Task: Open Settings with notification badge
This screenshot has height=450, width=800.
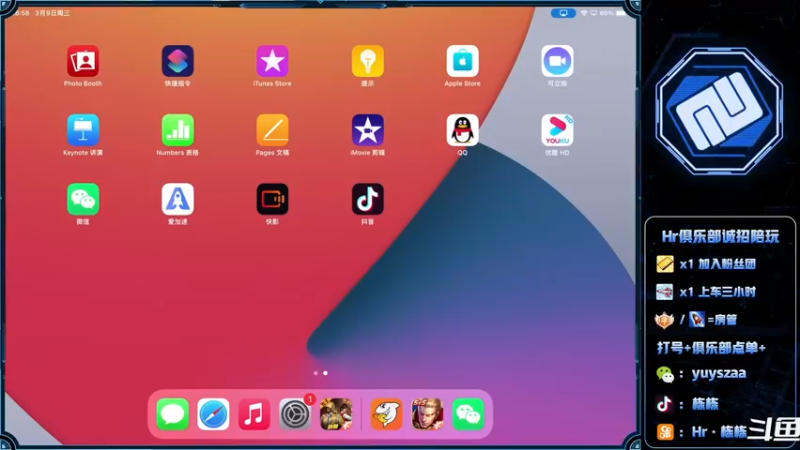Action: pos(295,414)
